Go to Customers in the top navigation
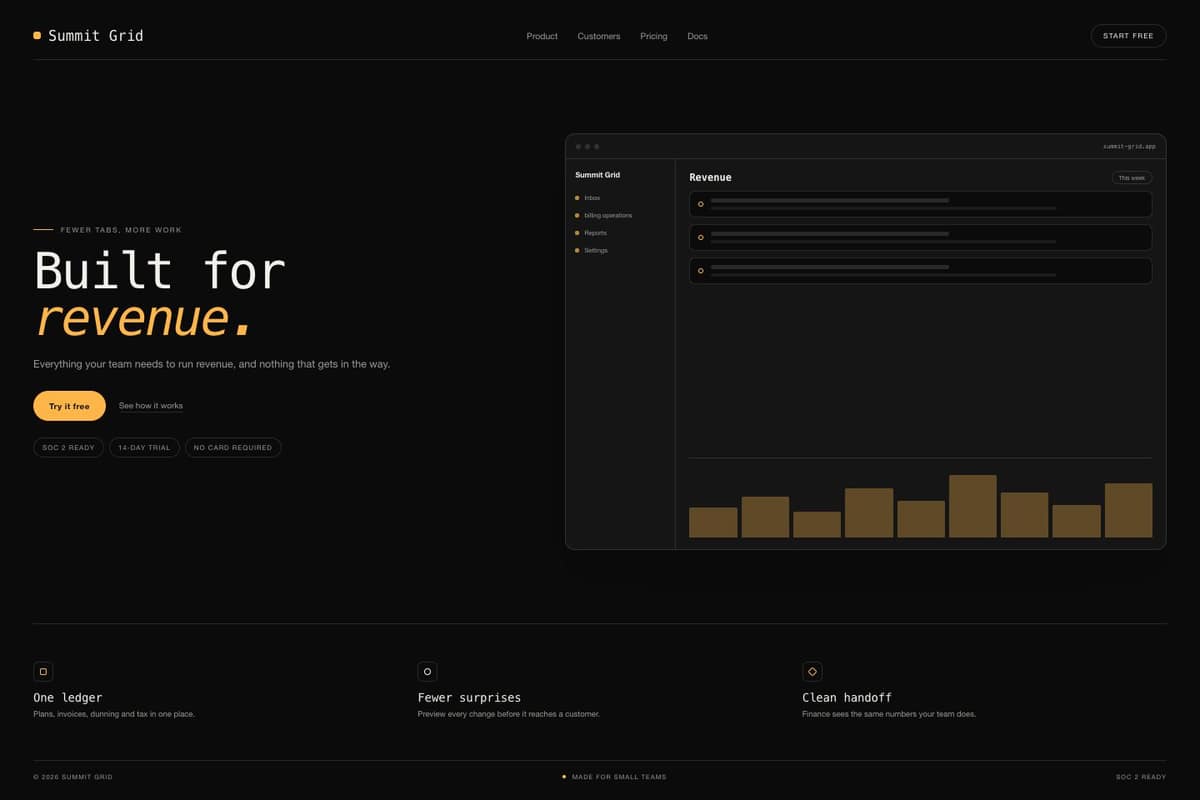Image resolution: width=1200 pixels, height=800 pixels. (599, 36)
